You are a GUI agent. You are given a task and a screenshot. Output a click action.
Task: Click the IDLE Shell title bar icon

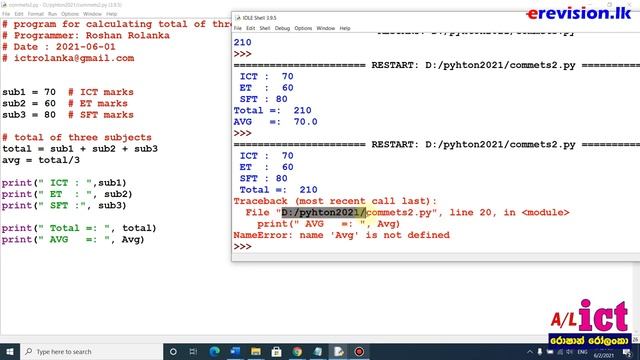[x=238, y=18]
